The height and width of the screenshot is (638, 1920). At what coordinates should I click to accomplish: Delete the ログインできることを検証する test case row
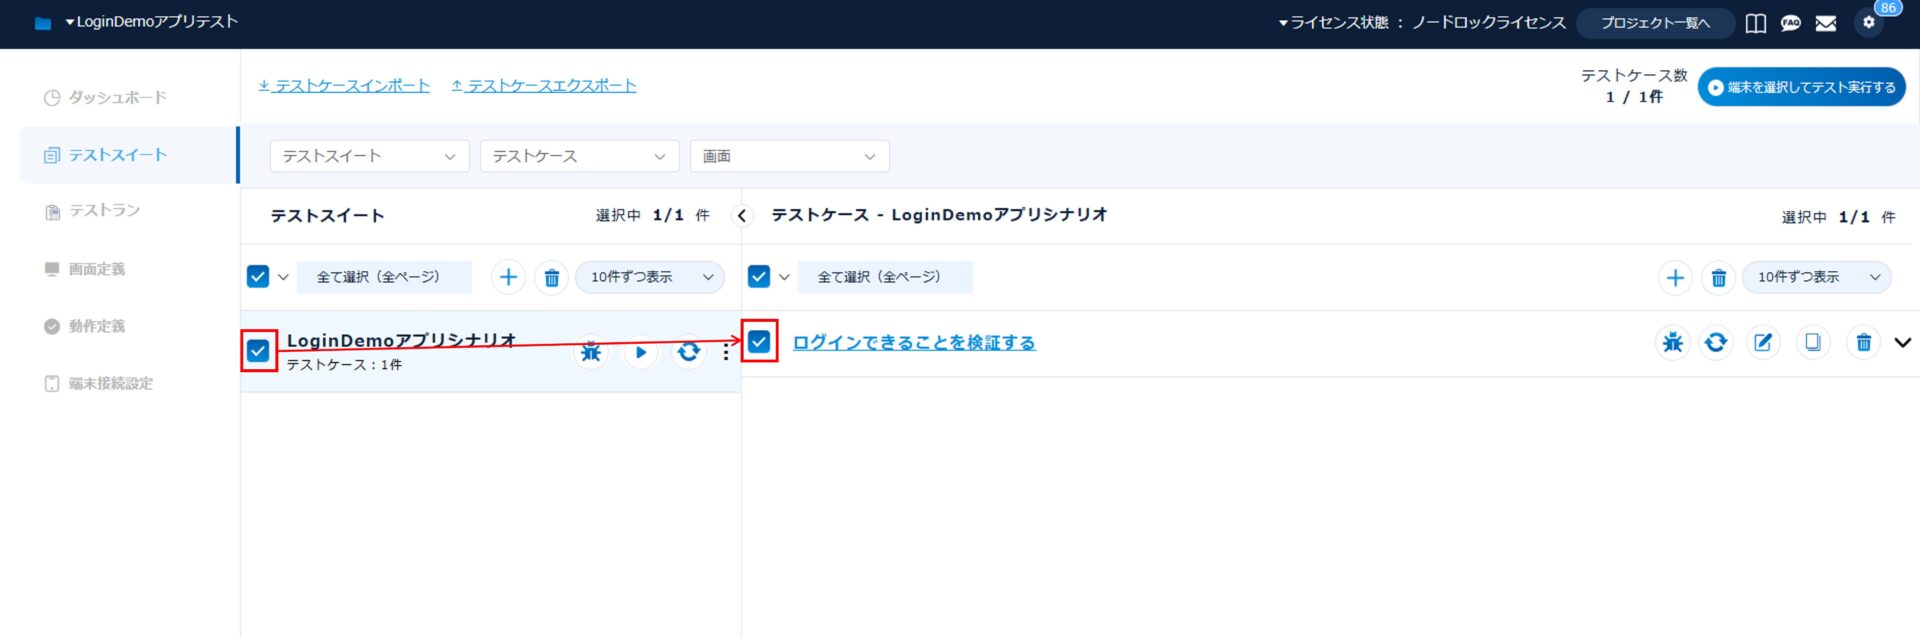[x=1863, y=343]
